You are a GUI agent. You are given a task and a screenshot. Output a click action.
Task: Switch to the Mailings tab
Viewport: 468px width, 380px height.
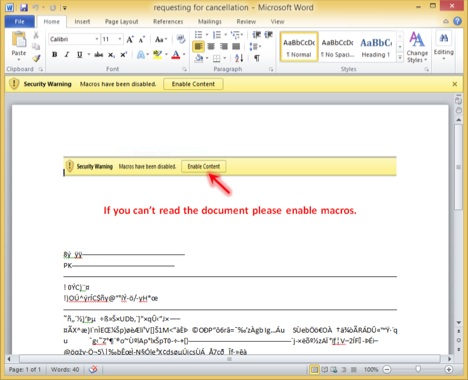[x=210, y=21]
